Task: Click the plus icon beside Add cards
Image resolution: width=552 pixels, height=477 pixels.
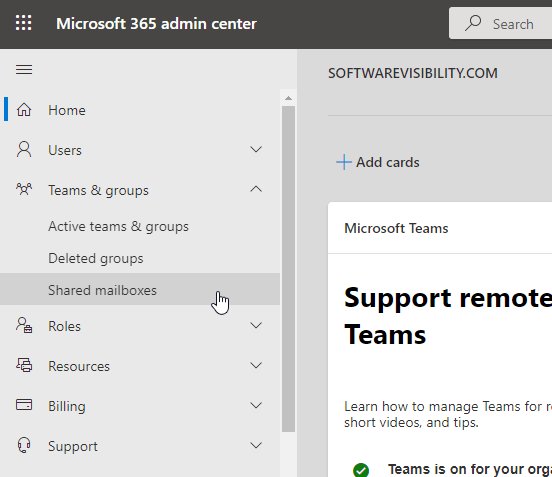Action: (x=344, y=162)
